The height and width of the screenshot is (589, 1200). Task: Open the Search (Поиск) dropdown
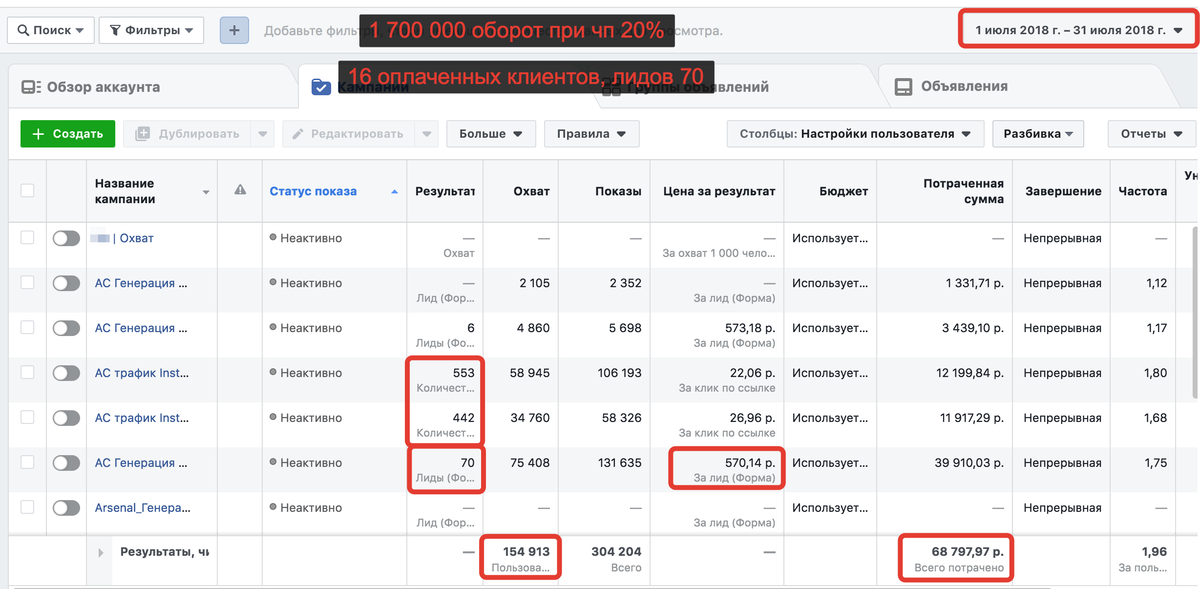[51, 30]
